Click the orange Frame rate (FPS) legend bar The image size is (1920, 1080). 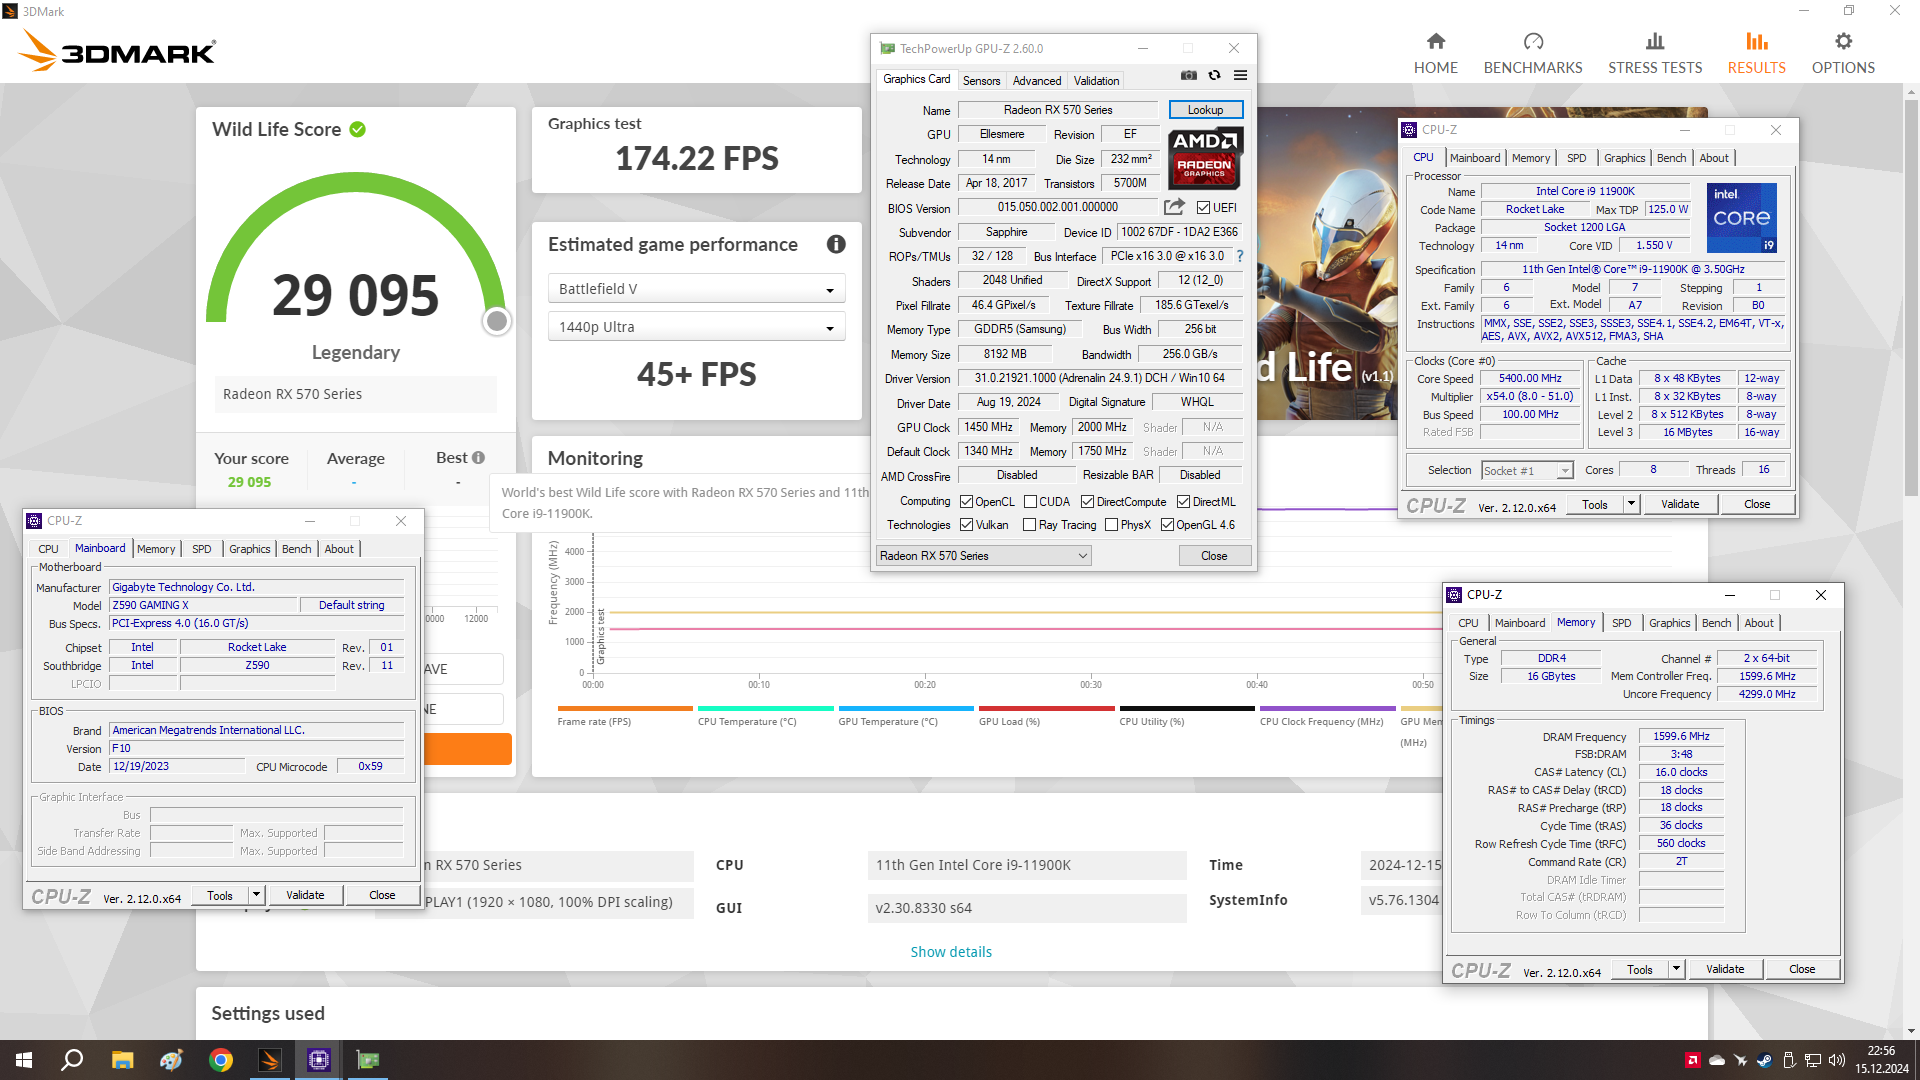[x=625, y=708]
